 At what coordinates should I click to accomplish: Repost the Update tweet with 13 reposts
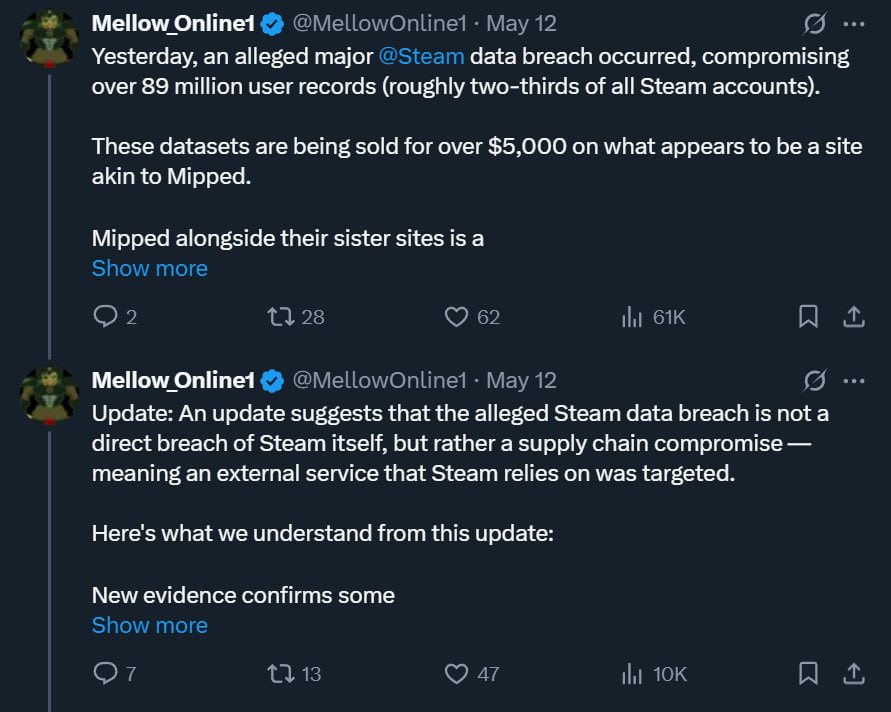point(282,674)
